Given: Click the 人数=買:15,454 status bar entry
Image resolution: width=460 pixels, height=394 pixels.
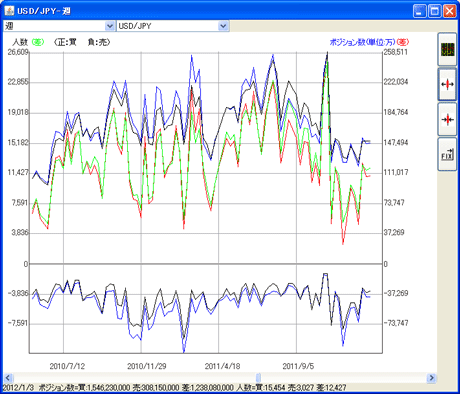Looking at the screenshot, I should pos(261,388).
